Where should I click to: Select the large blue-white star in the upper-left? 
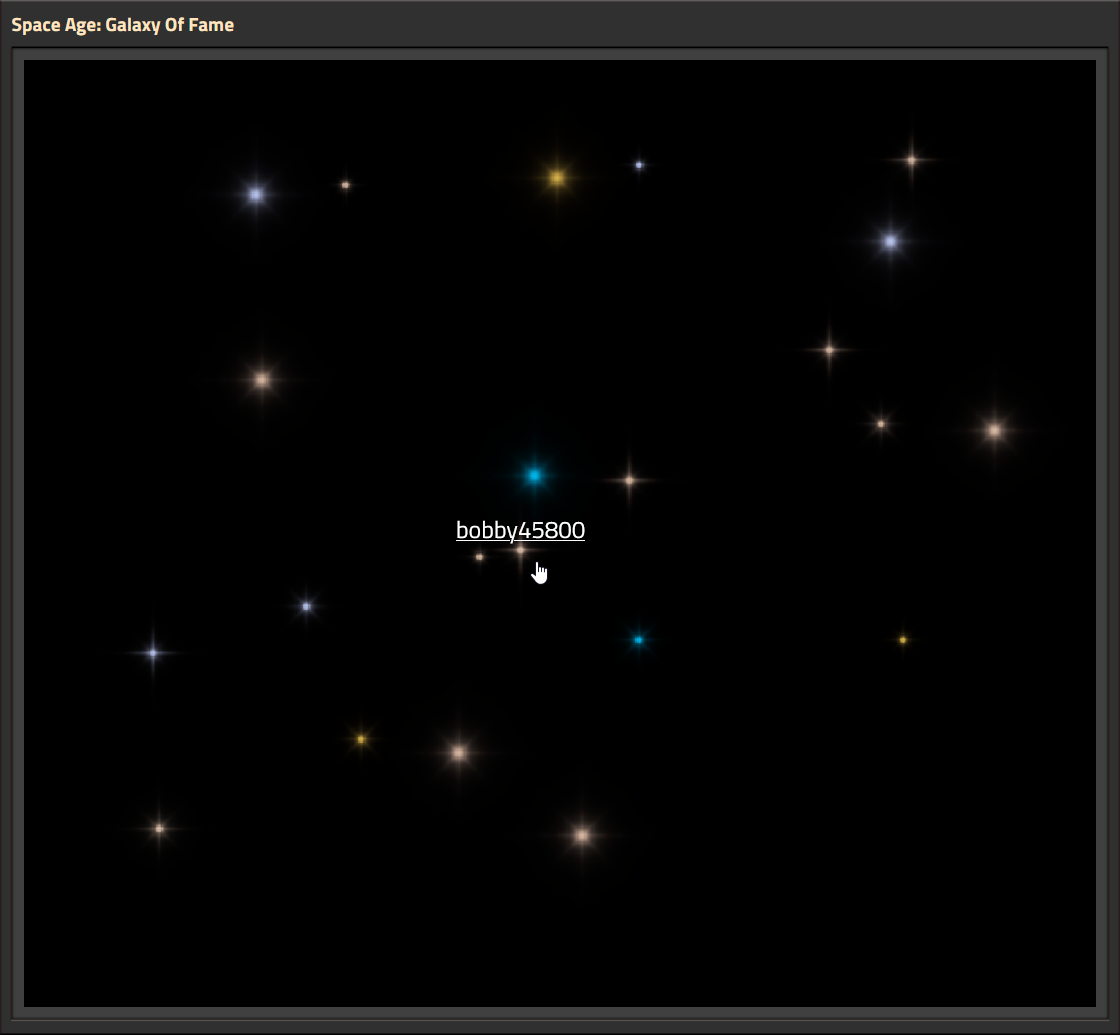[x=256, y=194]
